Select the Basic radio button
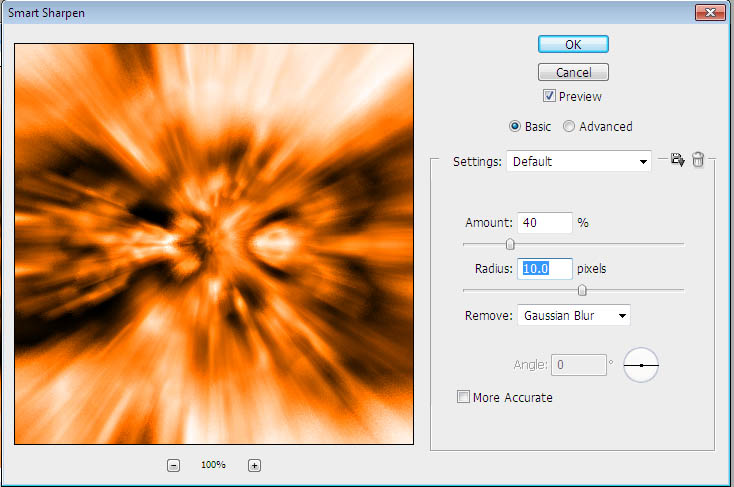 tap(514, 126)
